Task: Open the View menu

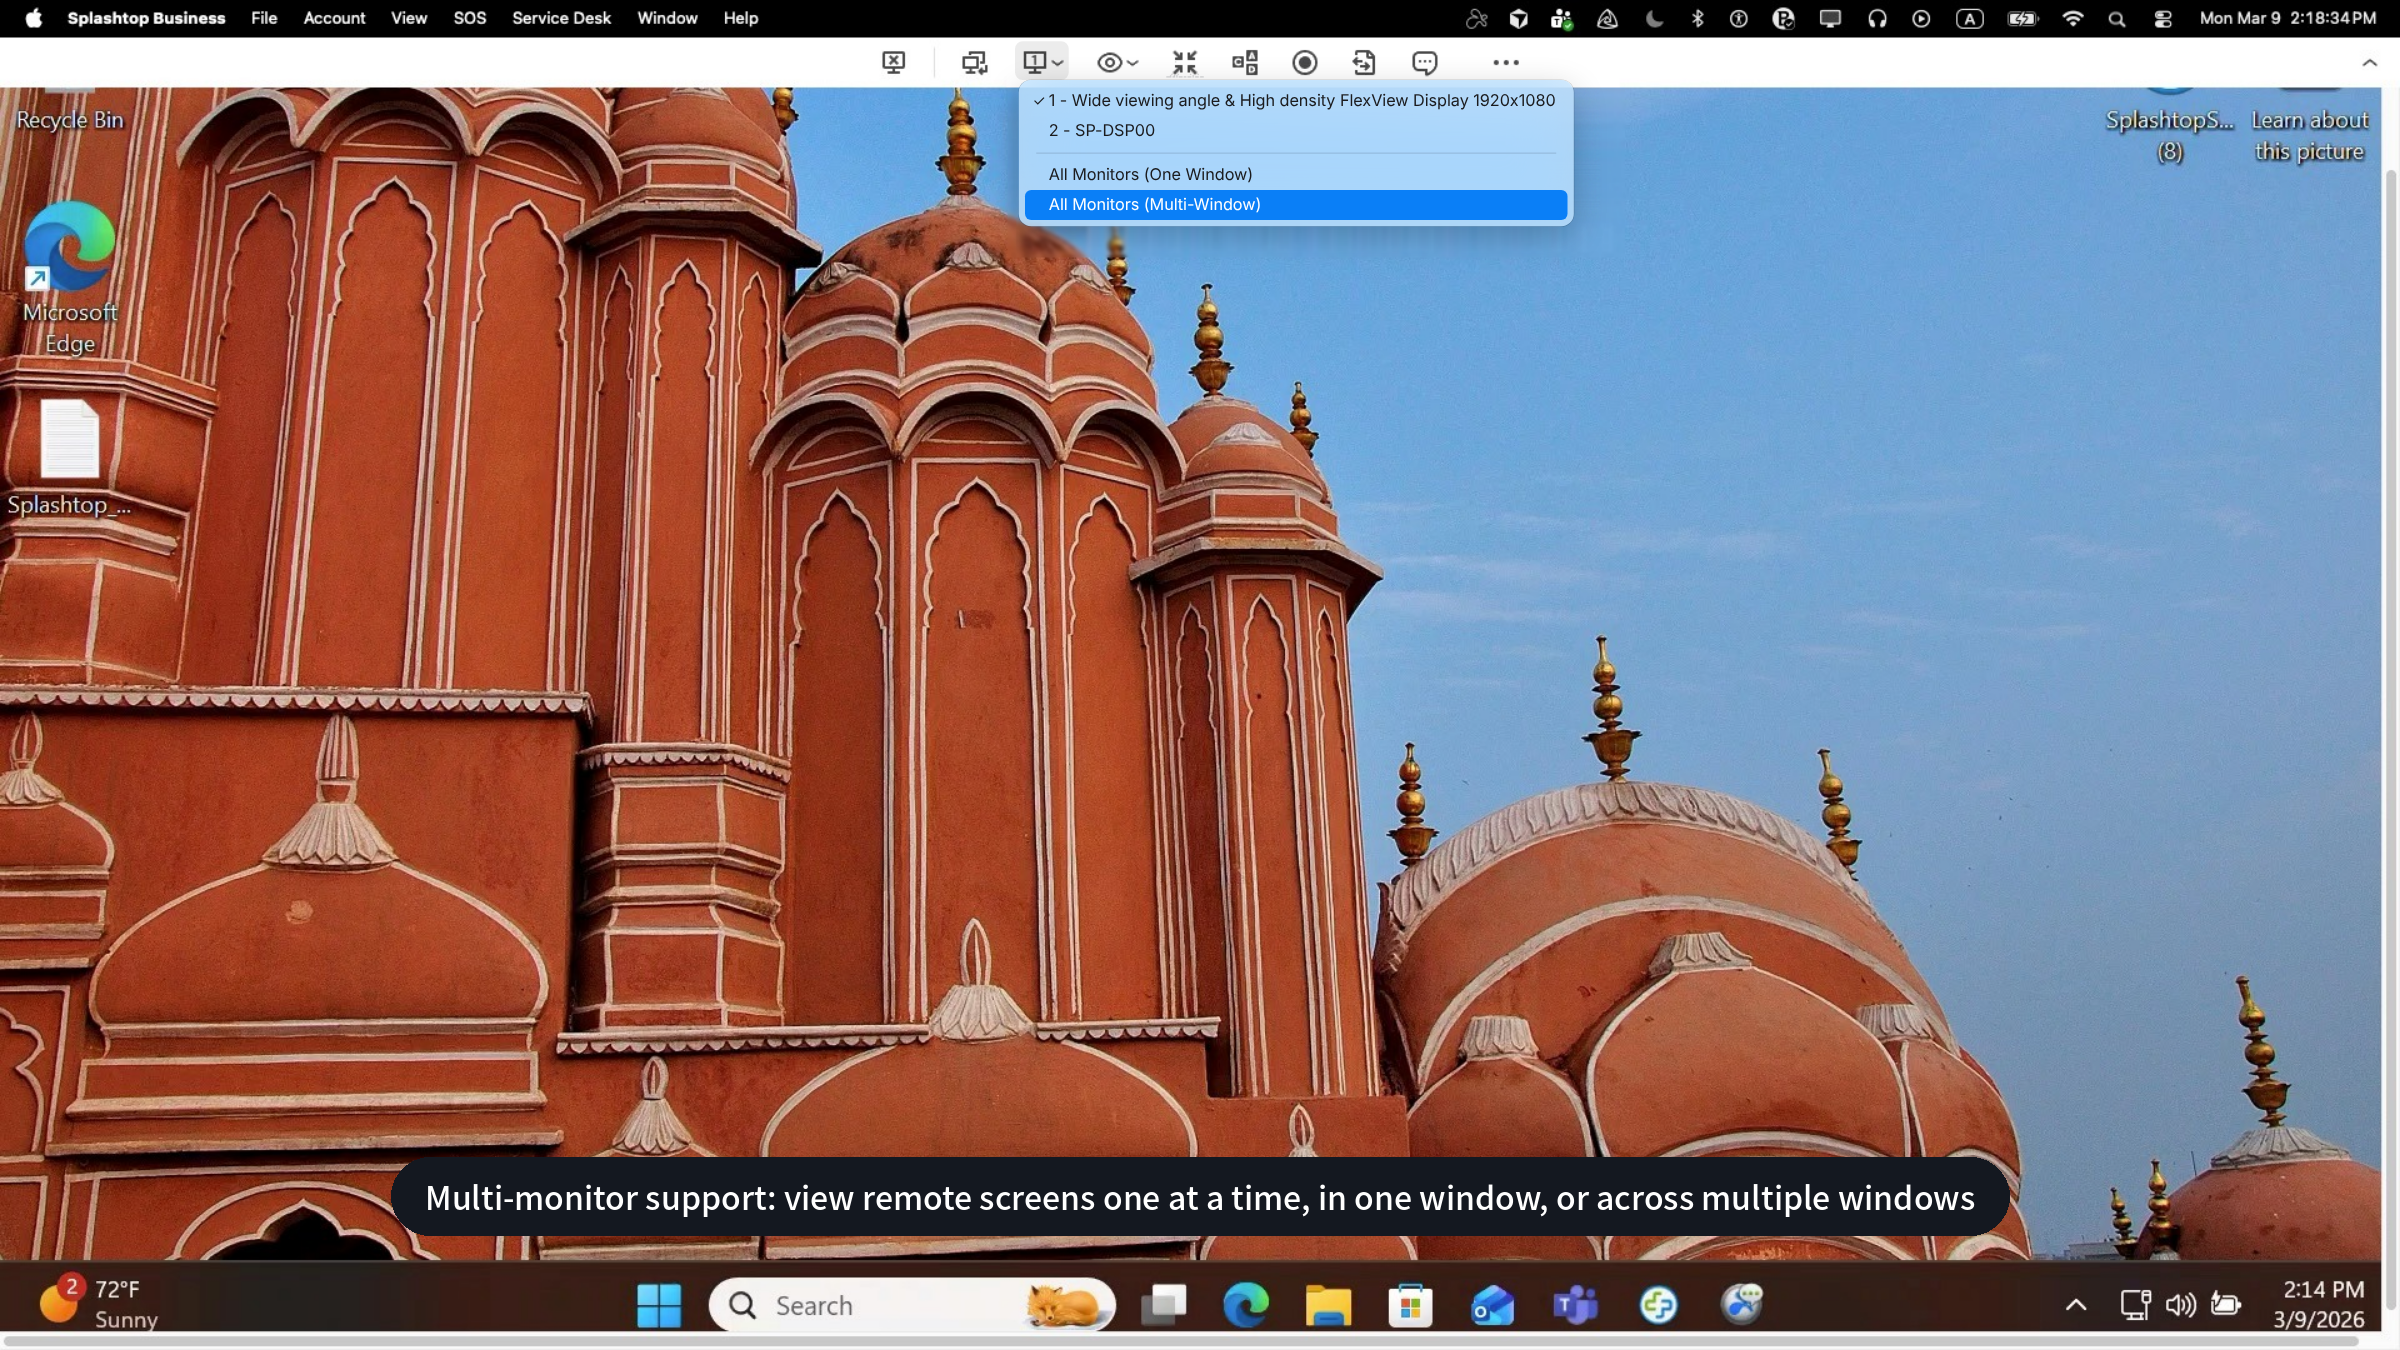Action: pyautogui.click(x=409, y=18)
